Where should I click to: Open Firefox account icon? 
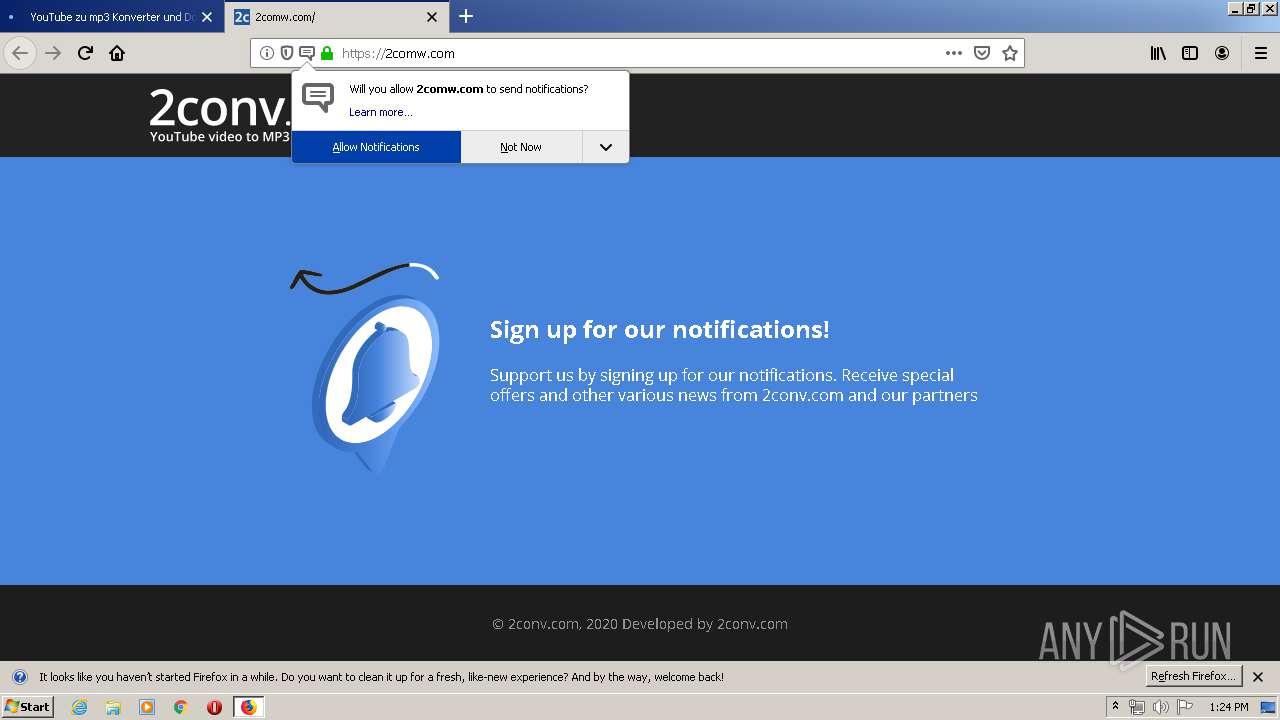click(1222, 53)
